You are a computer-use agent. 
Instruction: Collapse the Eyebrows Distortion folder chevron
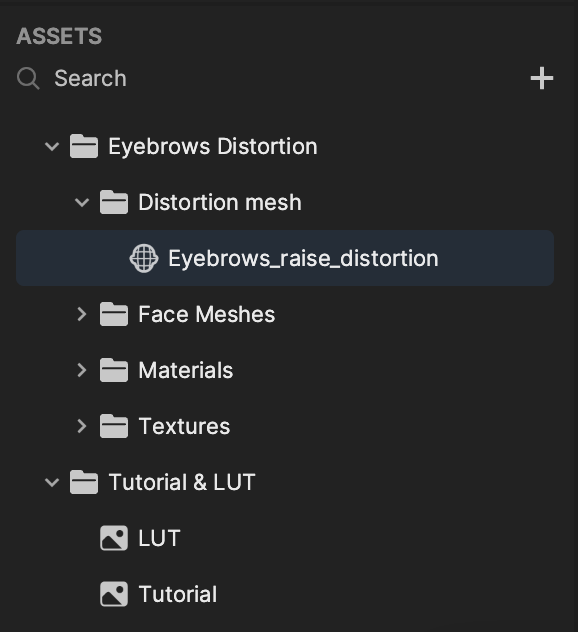(x=52, y=146)
